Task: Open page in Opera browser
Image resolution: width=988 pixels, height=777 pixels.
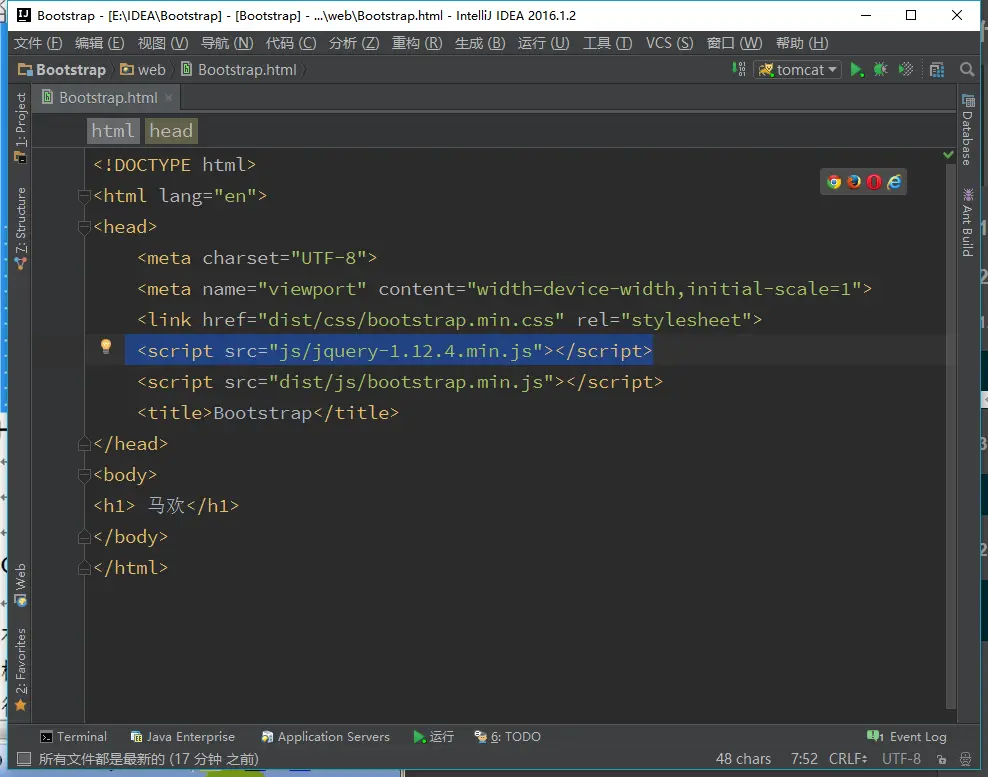Action: [x=874, y=182]
